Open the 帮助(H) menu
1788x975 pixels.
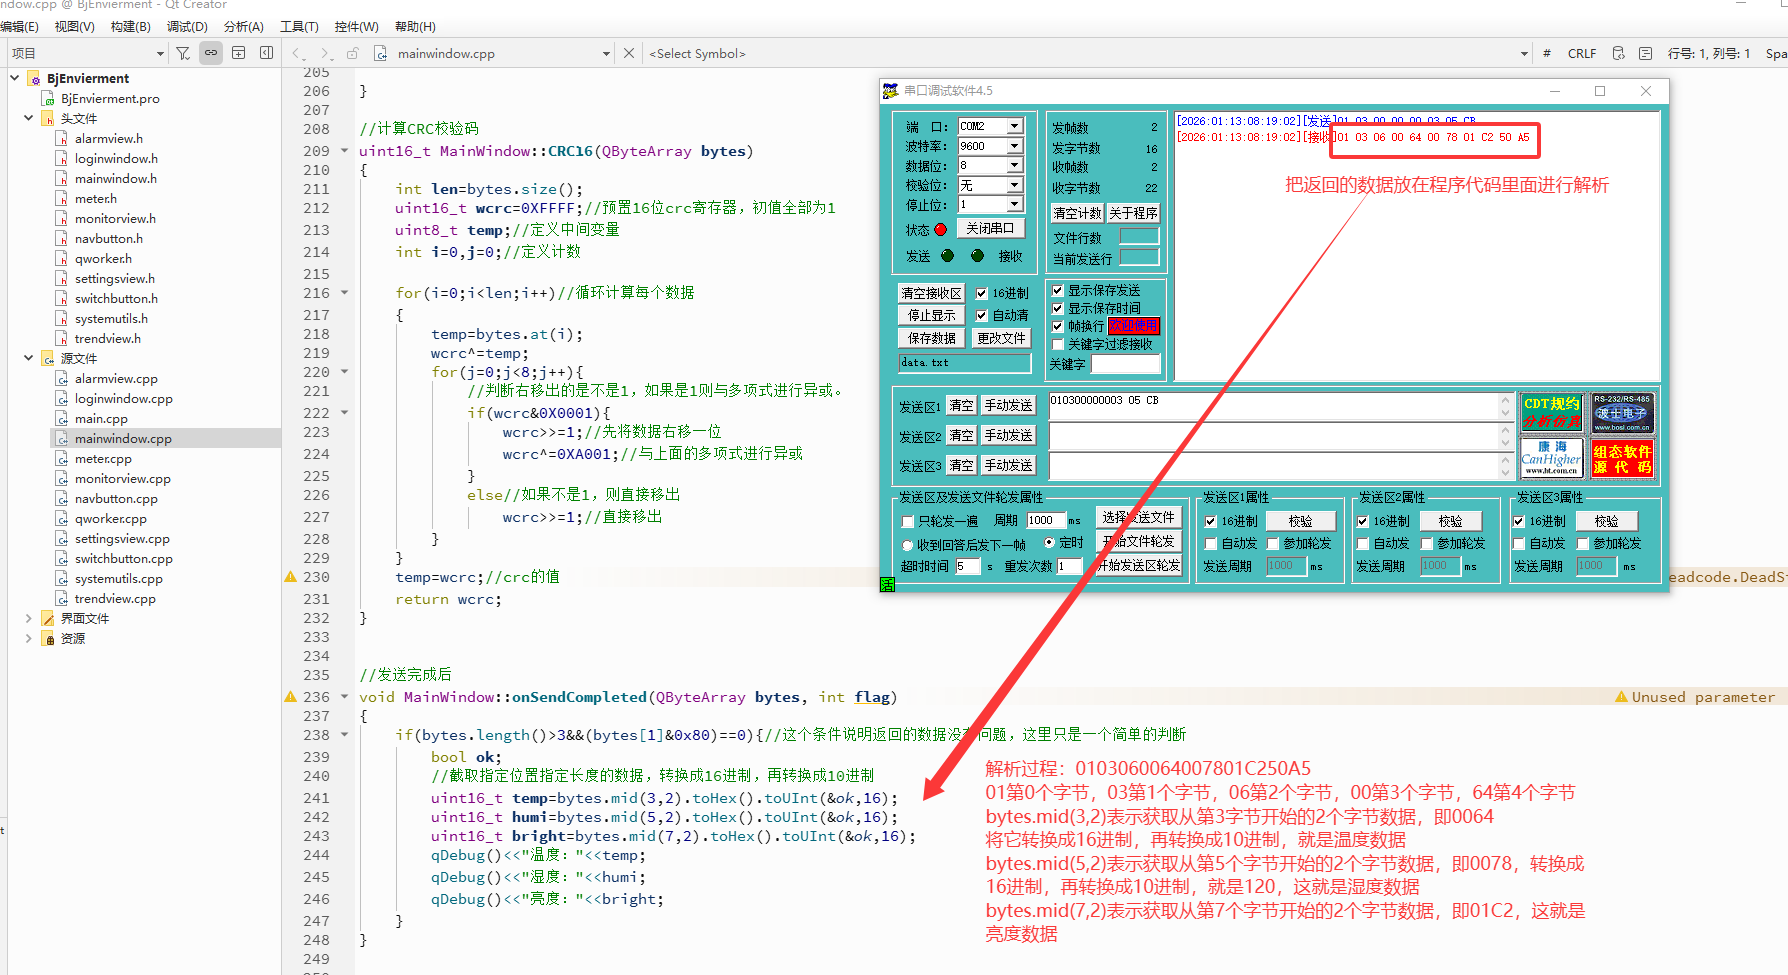tap(415, 26)
